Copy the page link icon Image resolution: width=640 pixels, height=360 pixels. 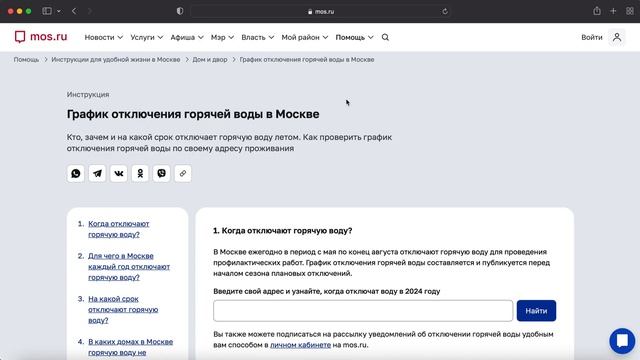[183, 173]
